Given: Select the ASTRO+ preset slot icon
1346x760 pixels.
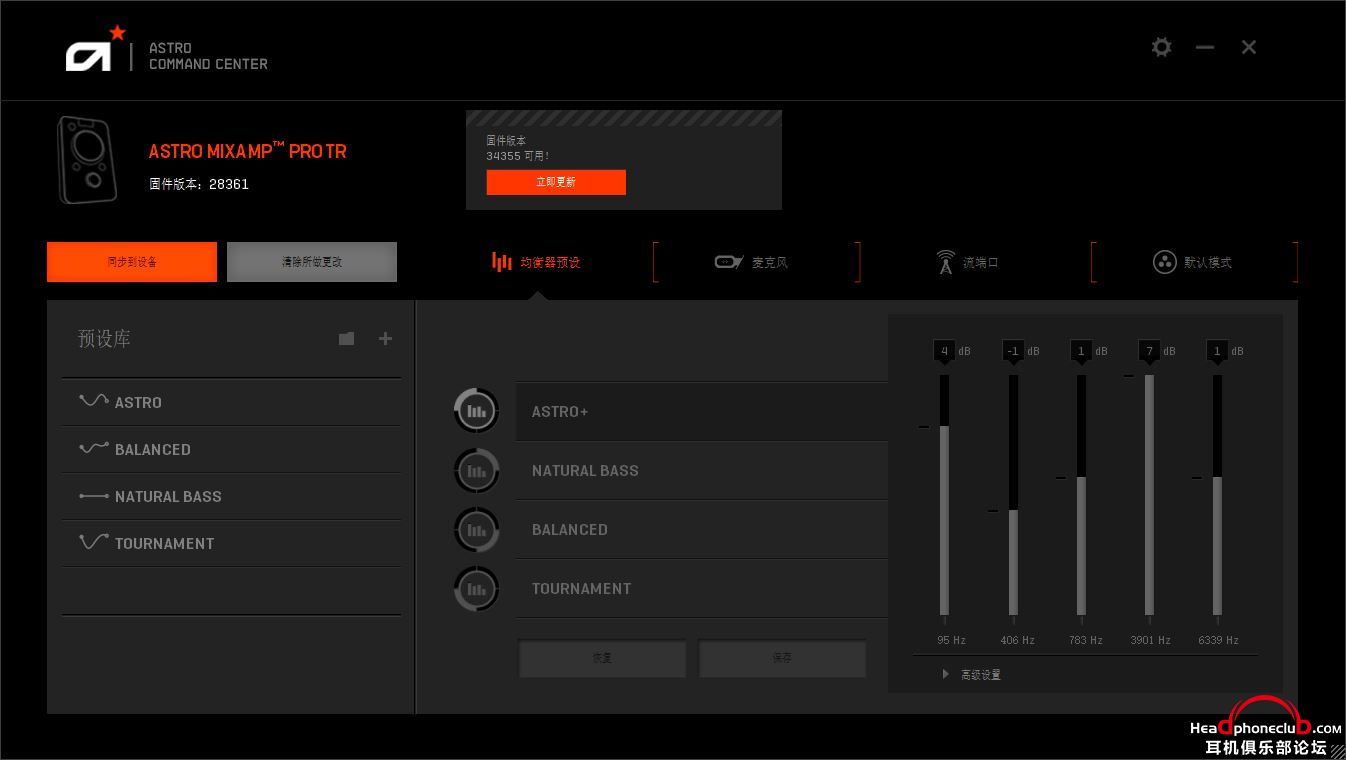Looking at the screenshot, I should point(476,411).
